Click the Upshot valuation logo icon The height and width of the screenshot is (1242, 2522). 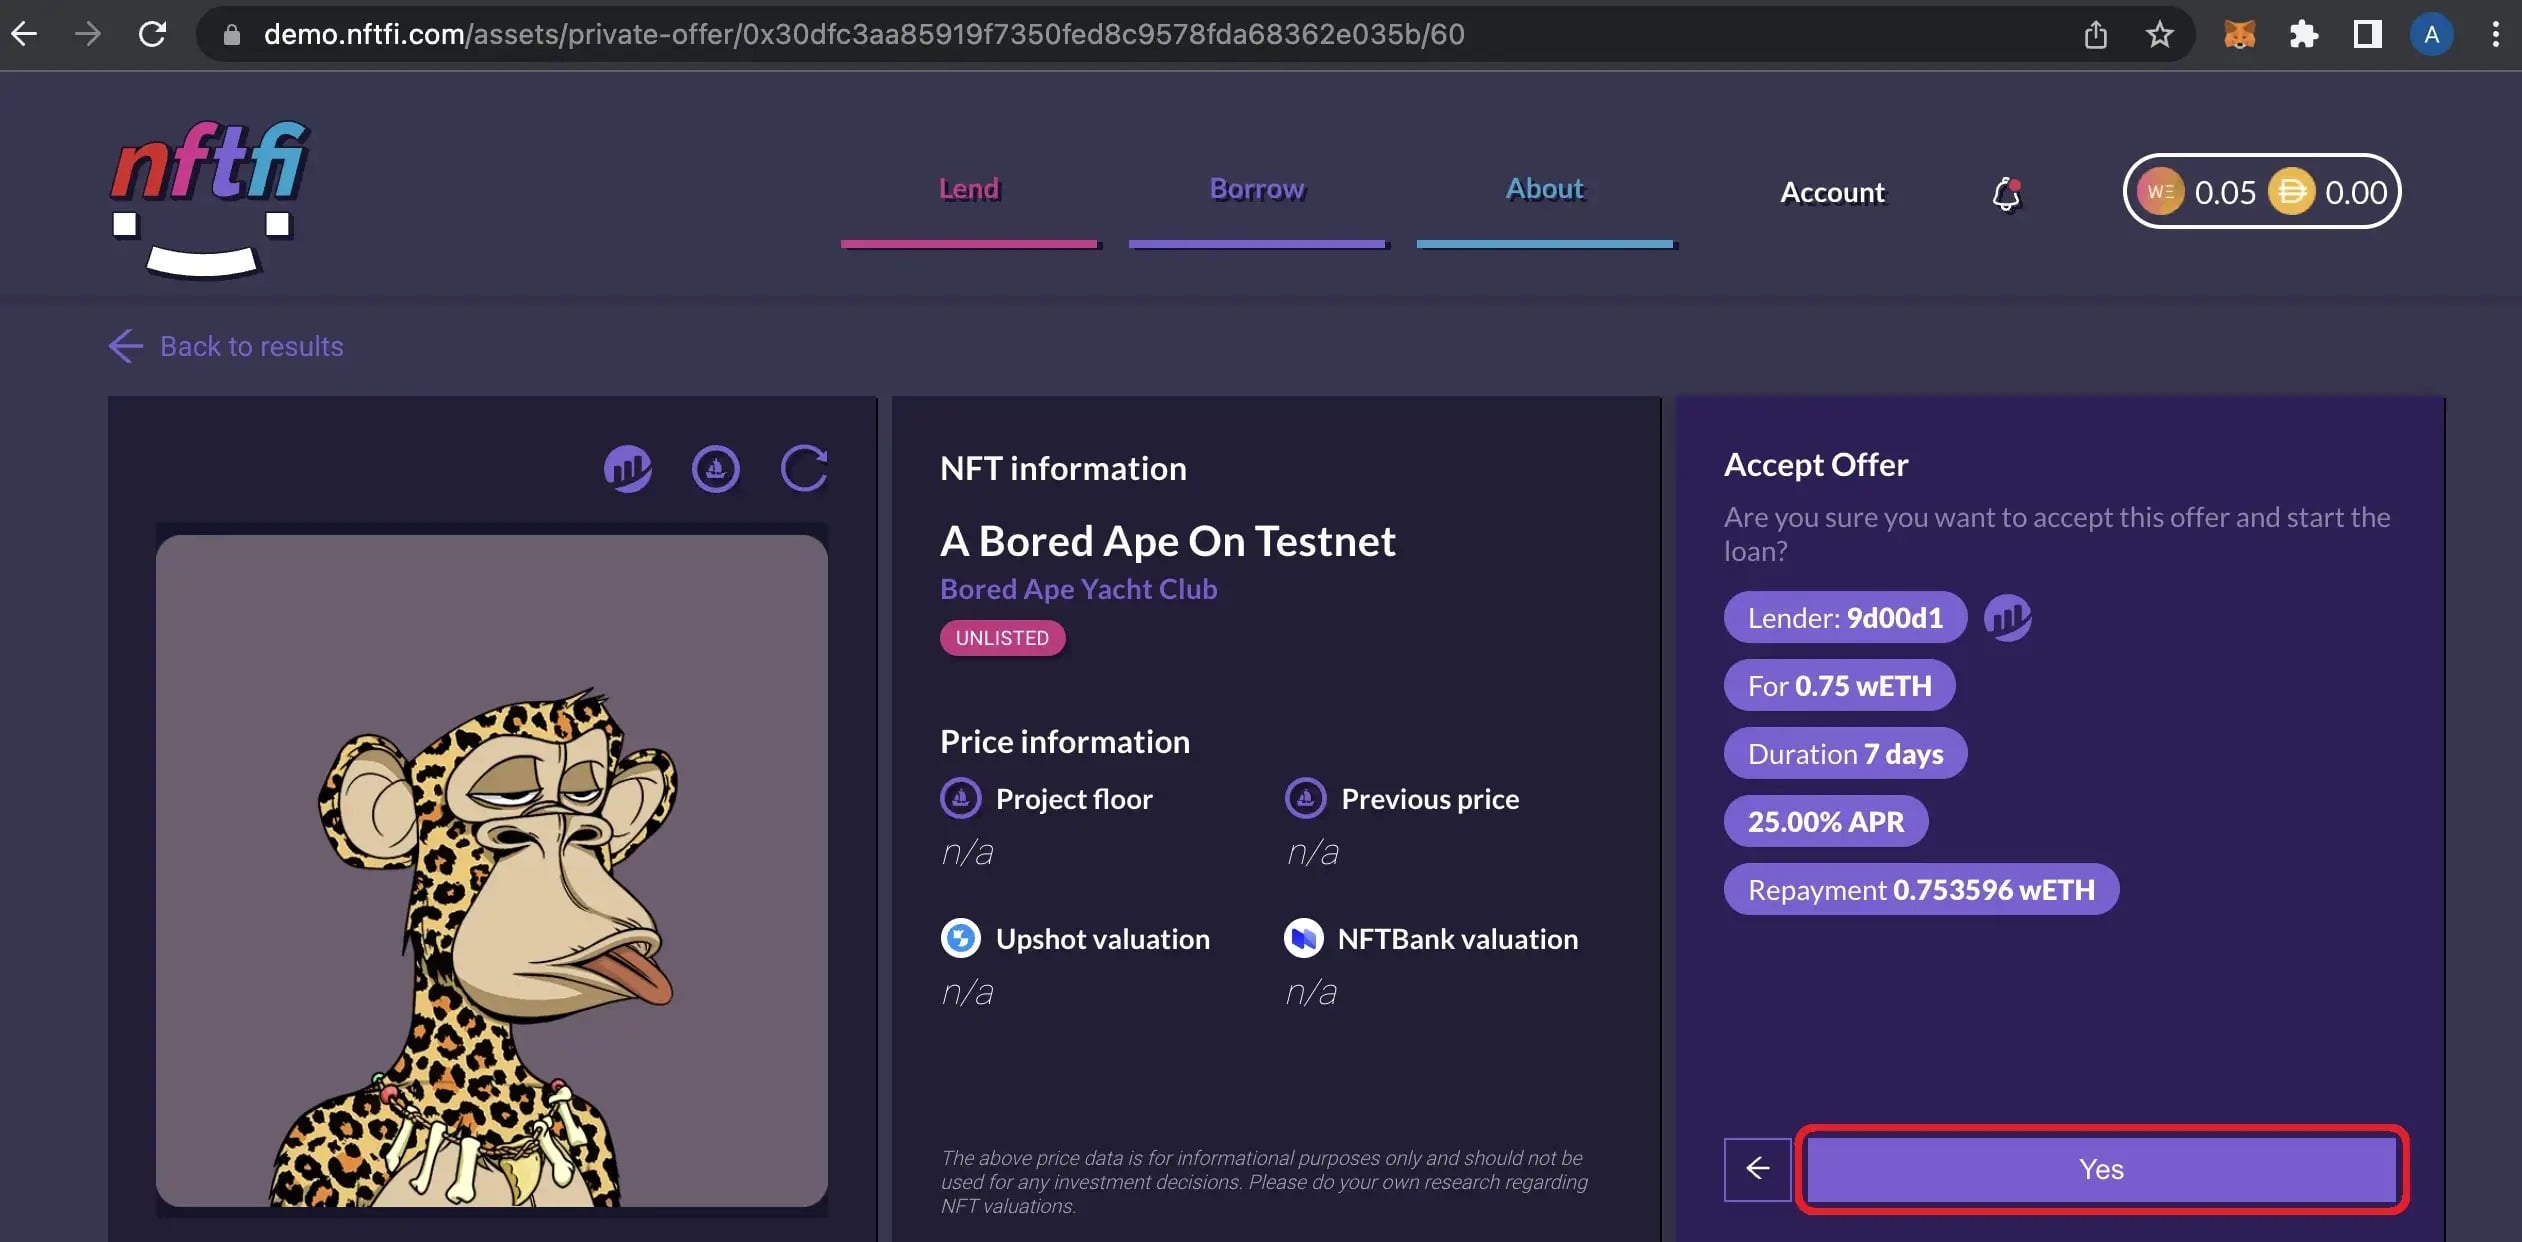tap(961, 938)
